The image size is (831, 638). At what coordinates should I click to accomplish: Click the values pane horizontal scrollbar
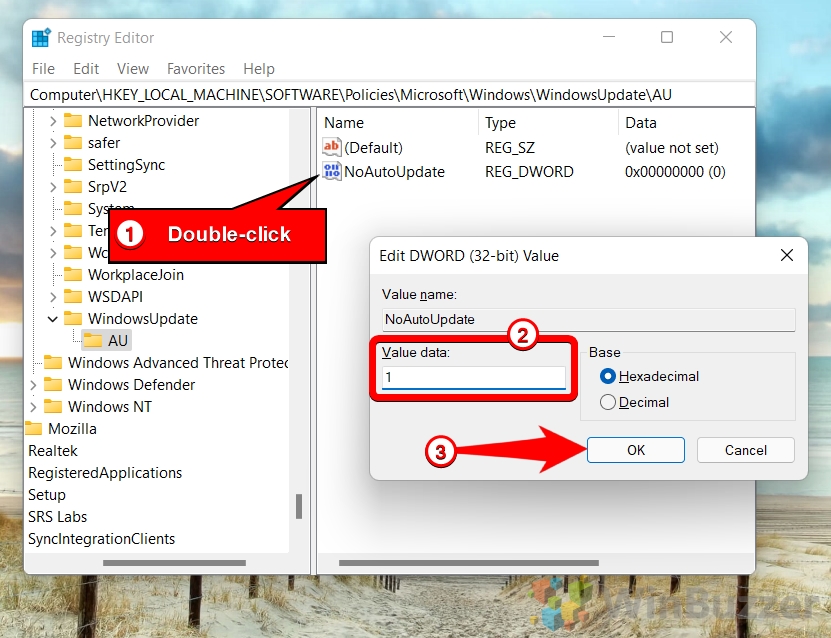469,563
